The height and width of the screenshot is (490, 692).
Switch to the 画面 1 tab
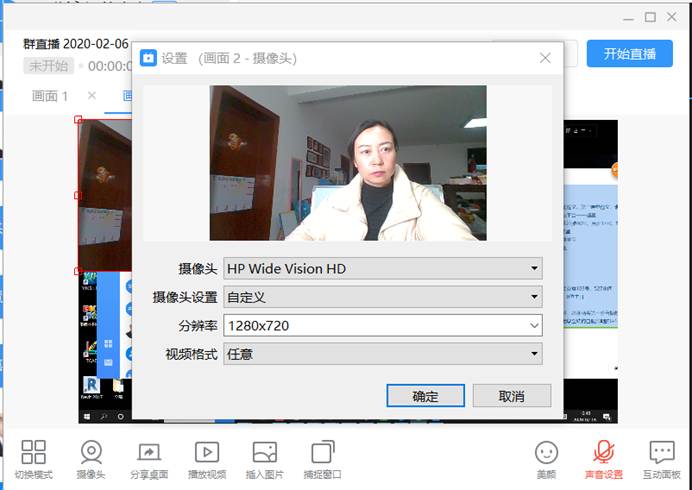51,96
